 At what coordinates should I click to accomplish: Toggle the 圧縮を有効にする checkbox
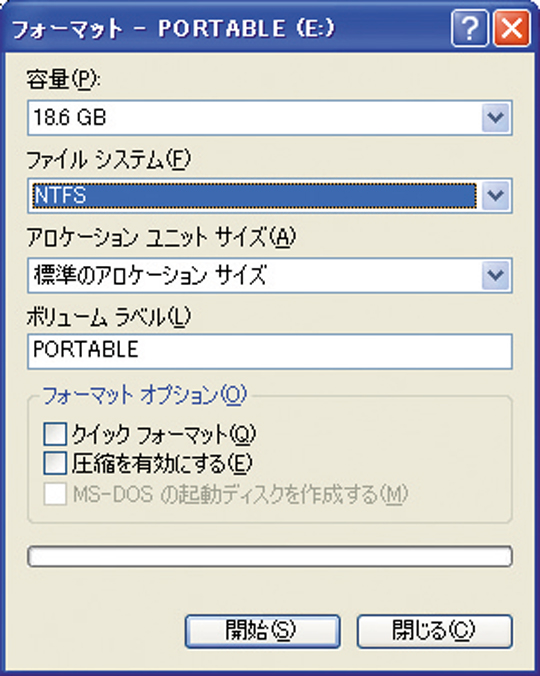[55, 463]
